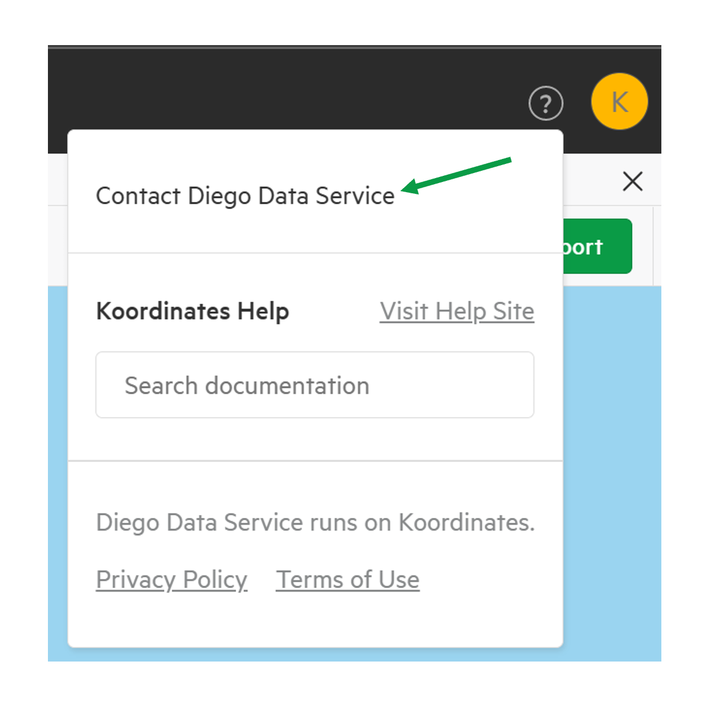720x719 pixels.
Task: Open the help question mark icon
Action: pos(546,103)
